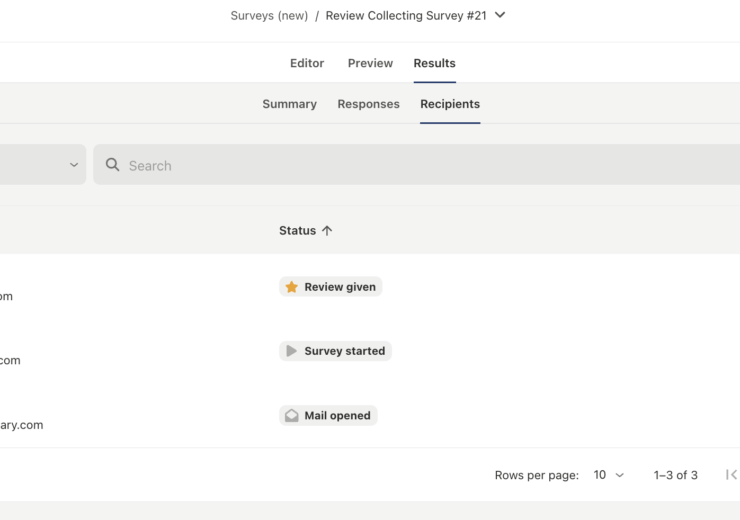Click the 1–3 of 3 pagination text
The image size is (740, 520).
point(675,475)
